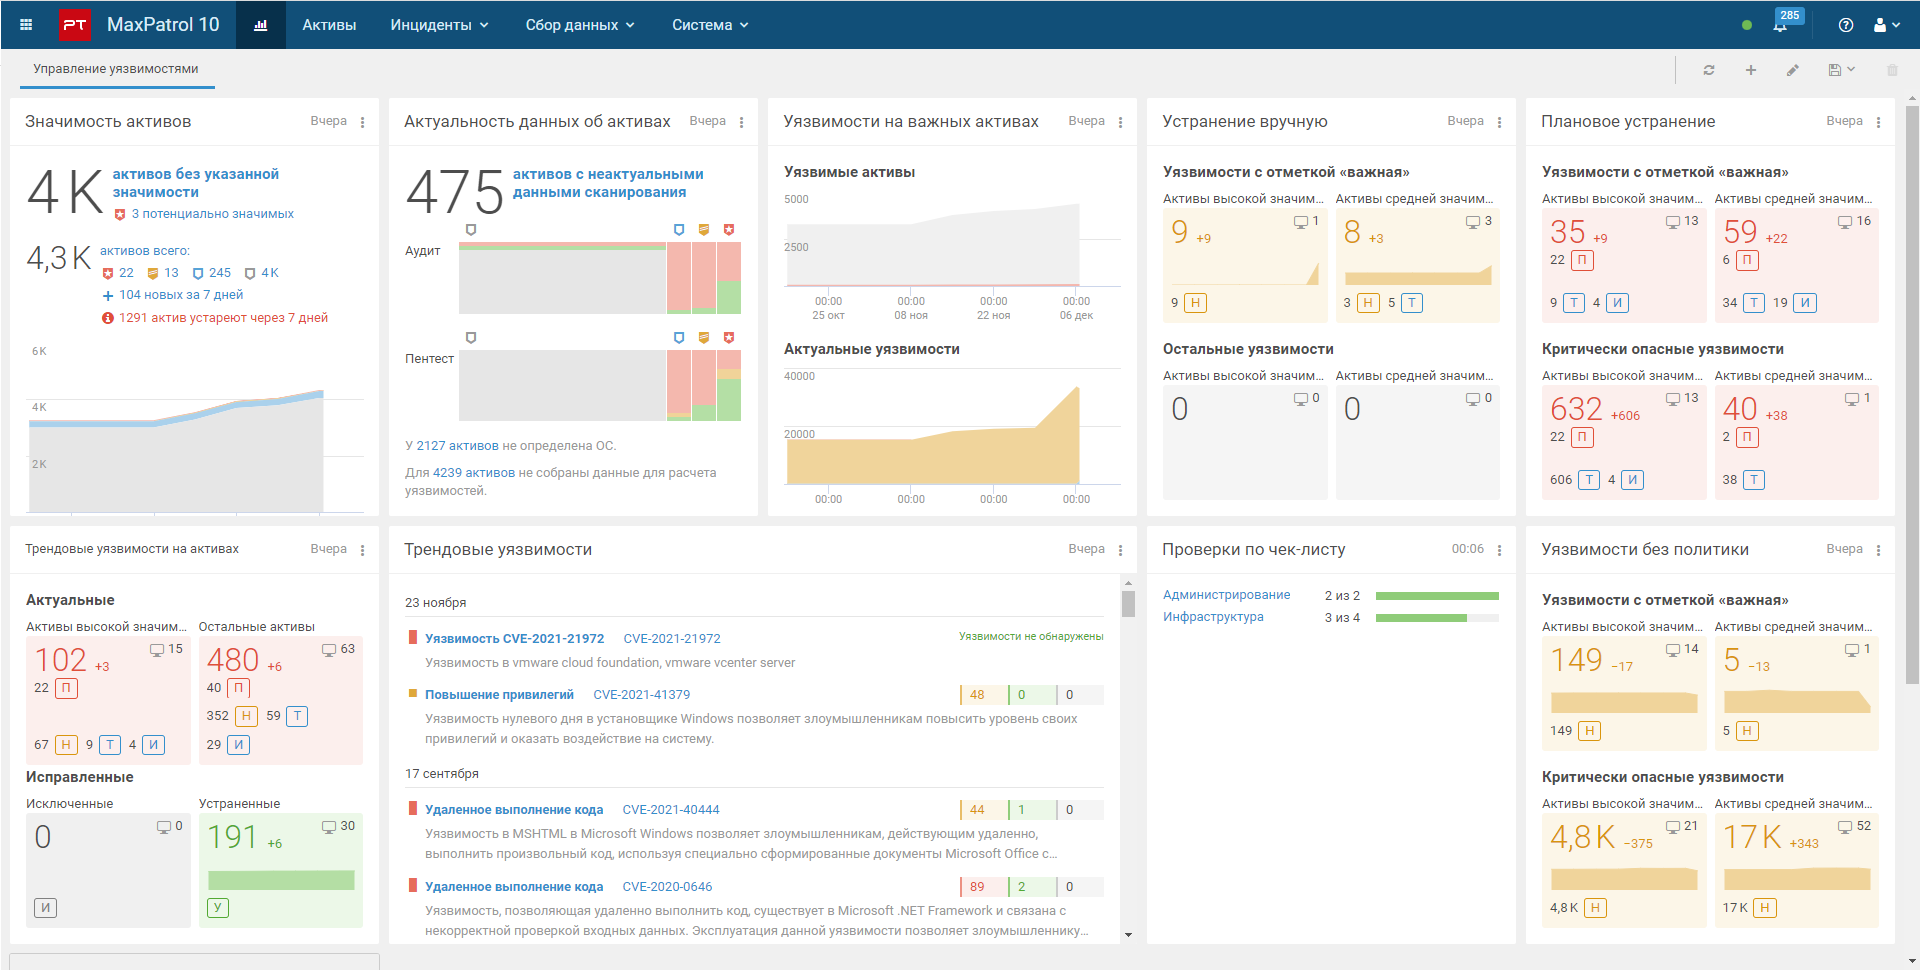Click the trending vulnerabilities list scrollbar

click(1128, 604)
